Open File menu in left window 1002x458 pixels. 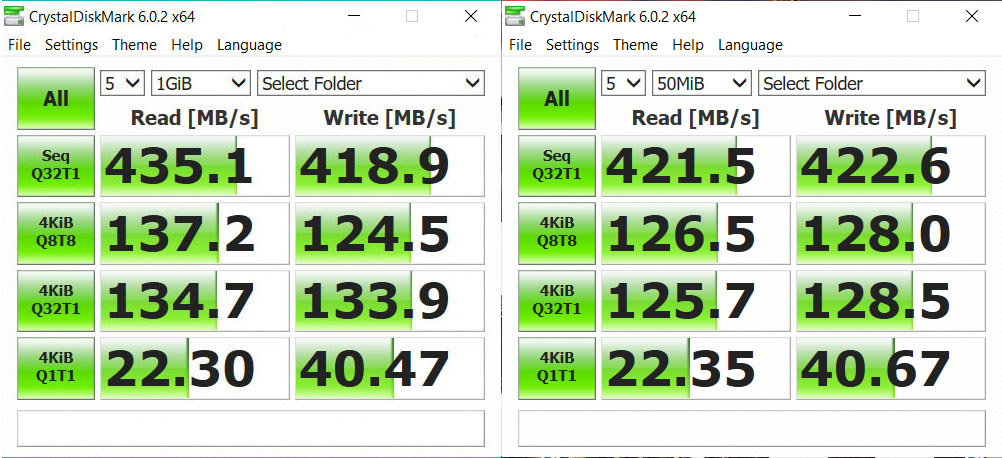[19, 45]
